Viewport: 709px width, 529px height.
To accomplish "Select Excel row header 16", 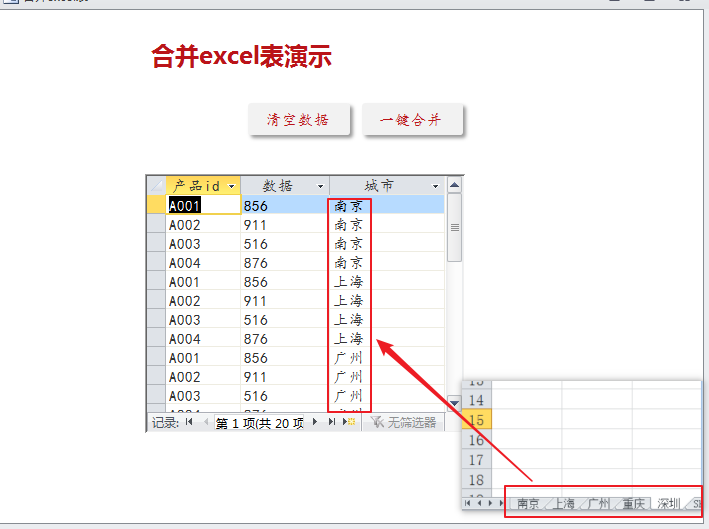I will (477, 439).
